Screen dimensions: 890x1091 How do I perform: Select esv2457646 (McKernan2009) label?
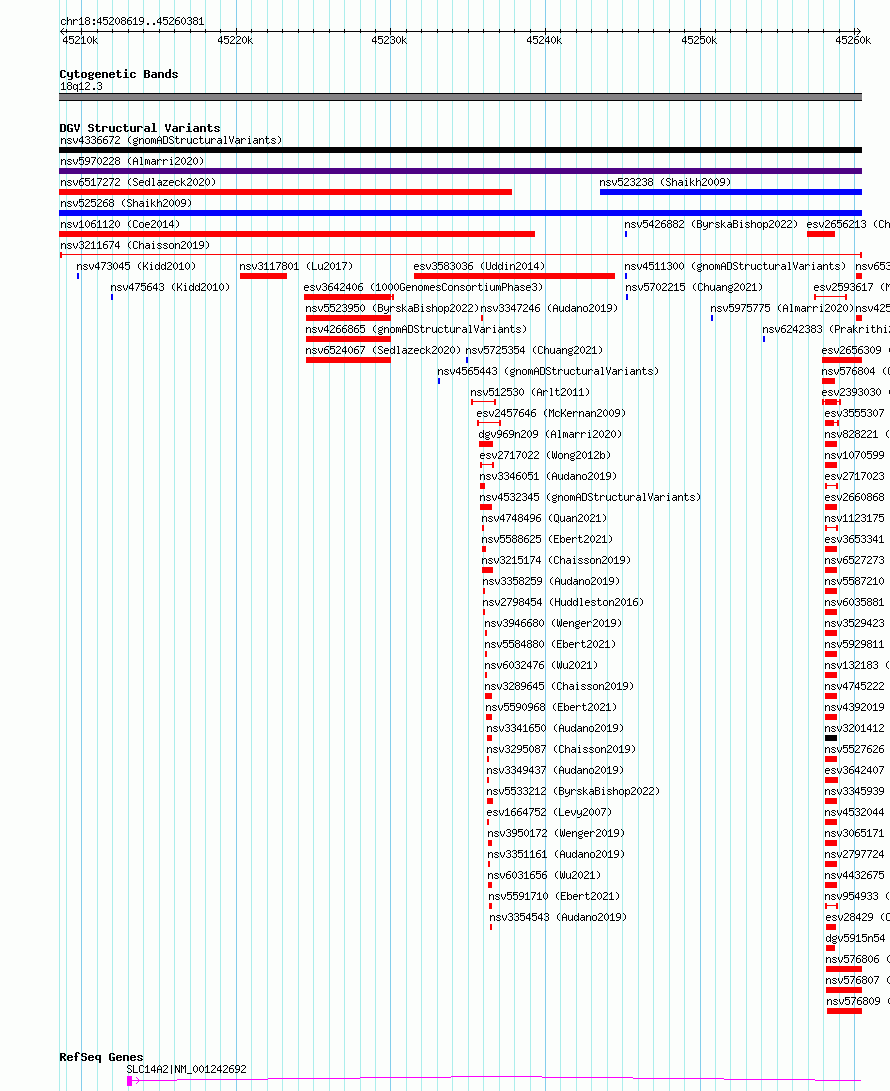pyautogui.click(x=551, y=412)
